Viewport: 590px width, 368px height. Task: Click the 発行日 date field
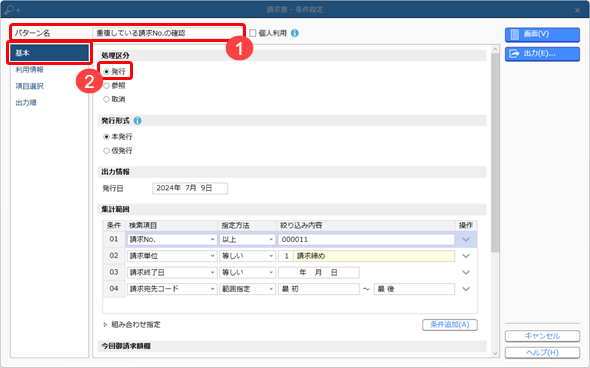tap(190, 188)
